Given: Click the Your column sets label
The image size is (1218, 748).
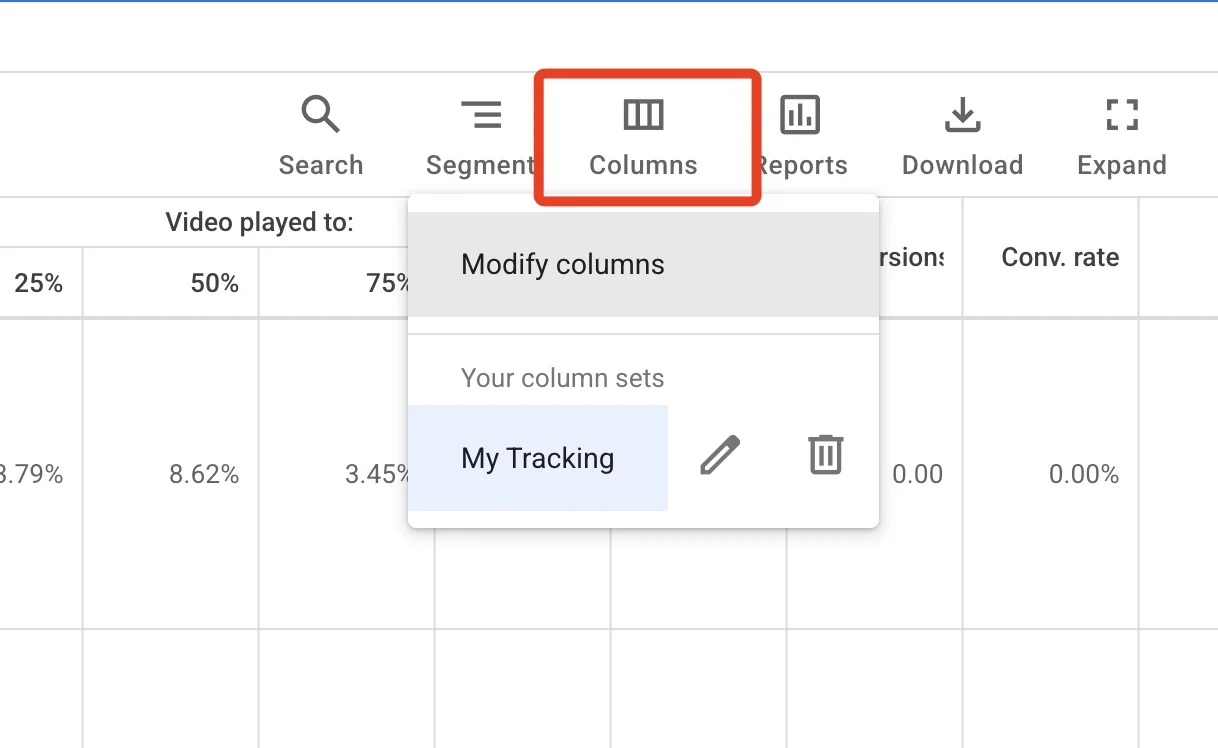Looking at the screenshot, I should point(562,378).
